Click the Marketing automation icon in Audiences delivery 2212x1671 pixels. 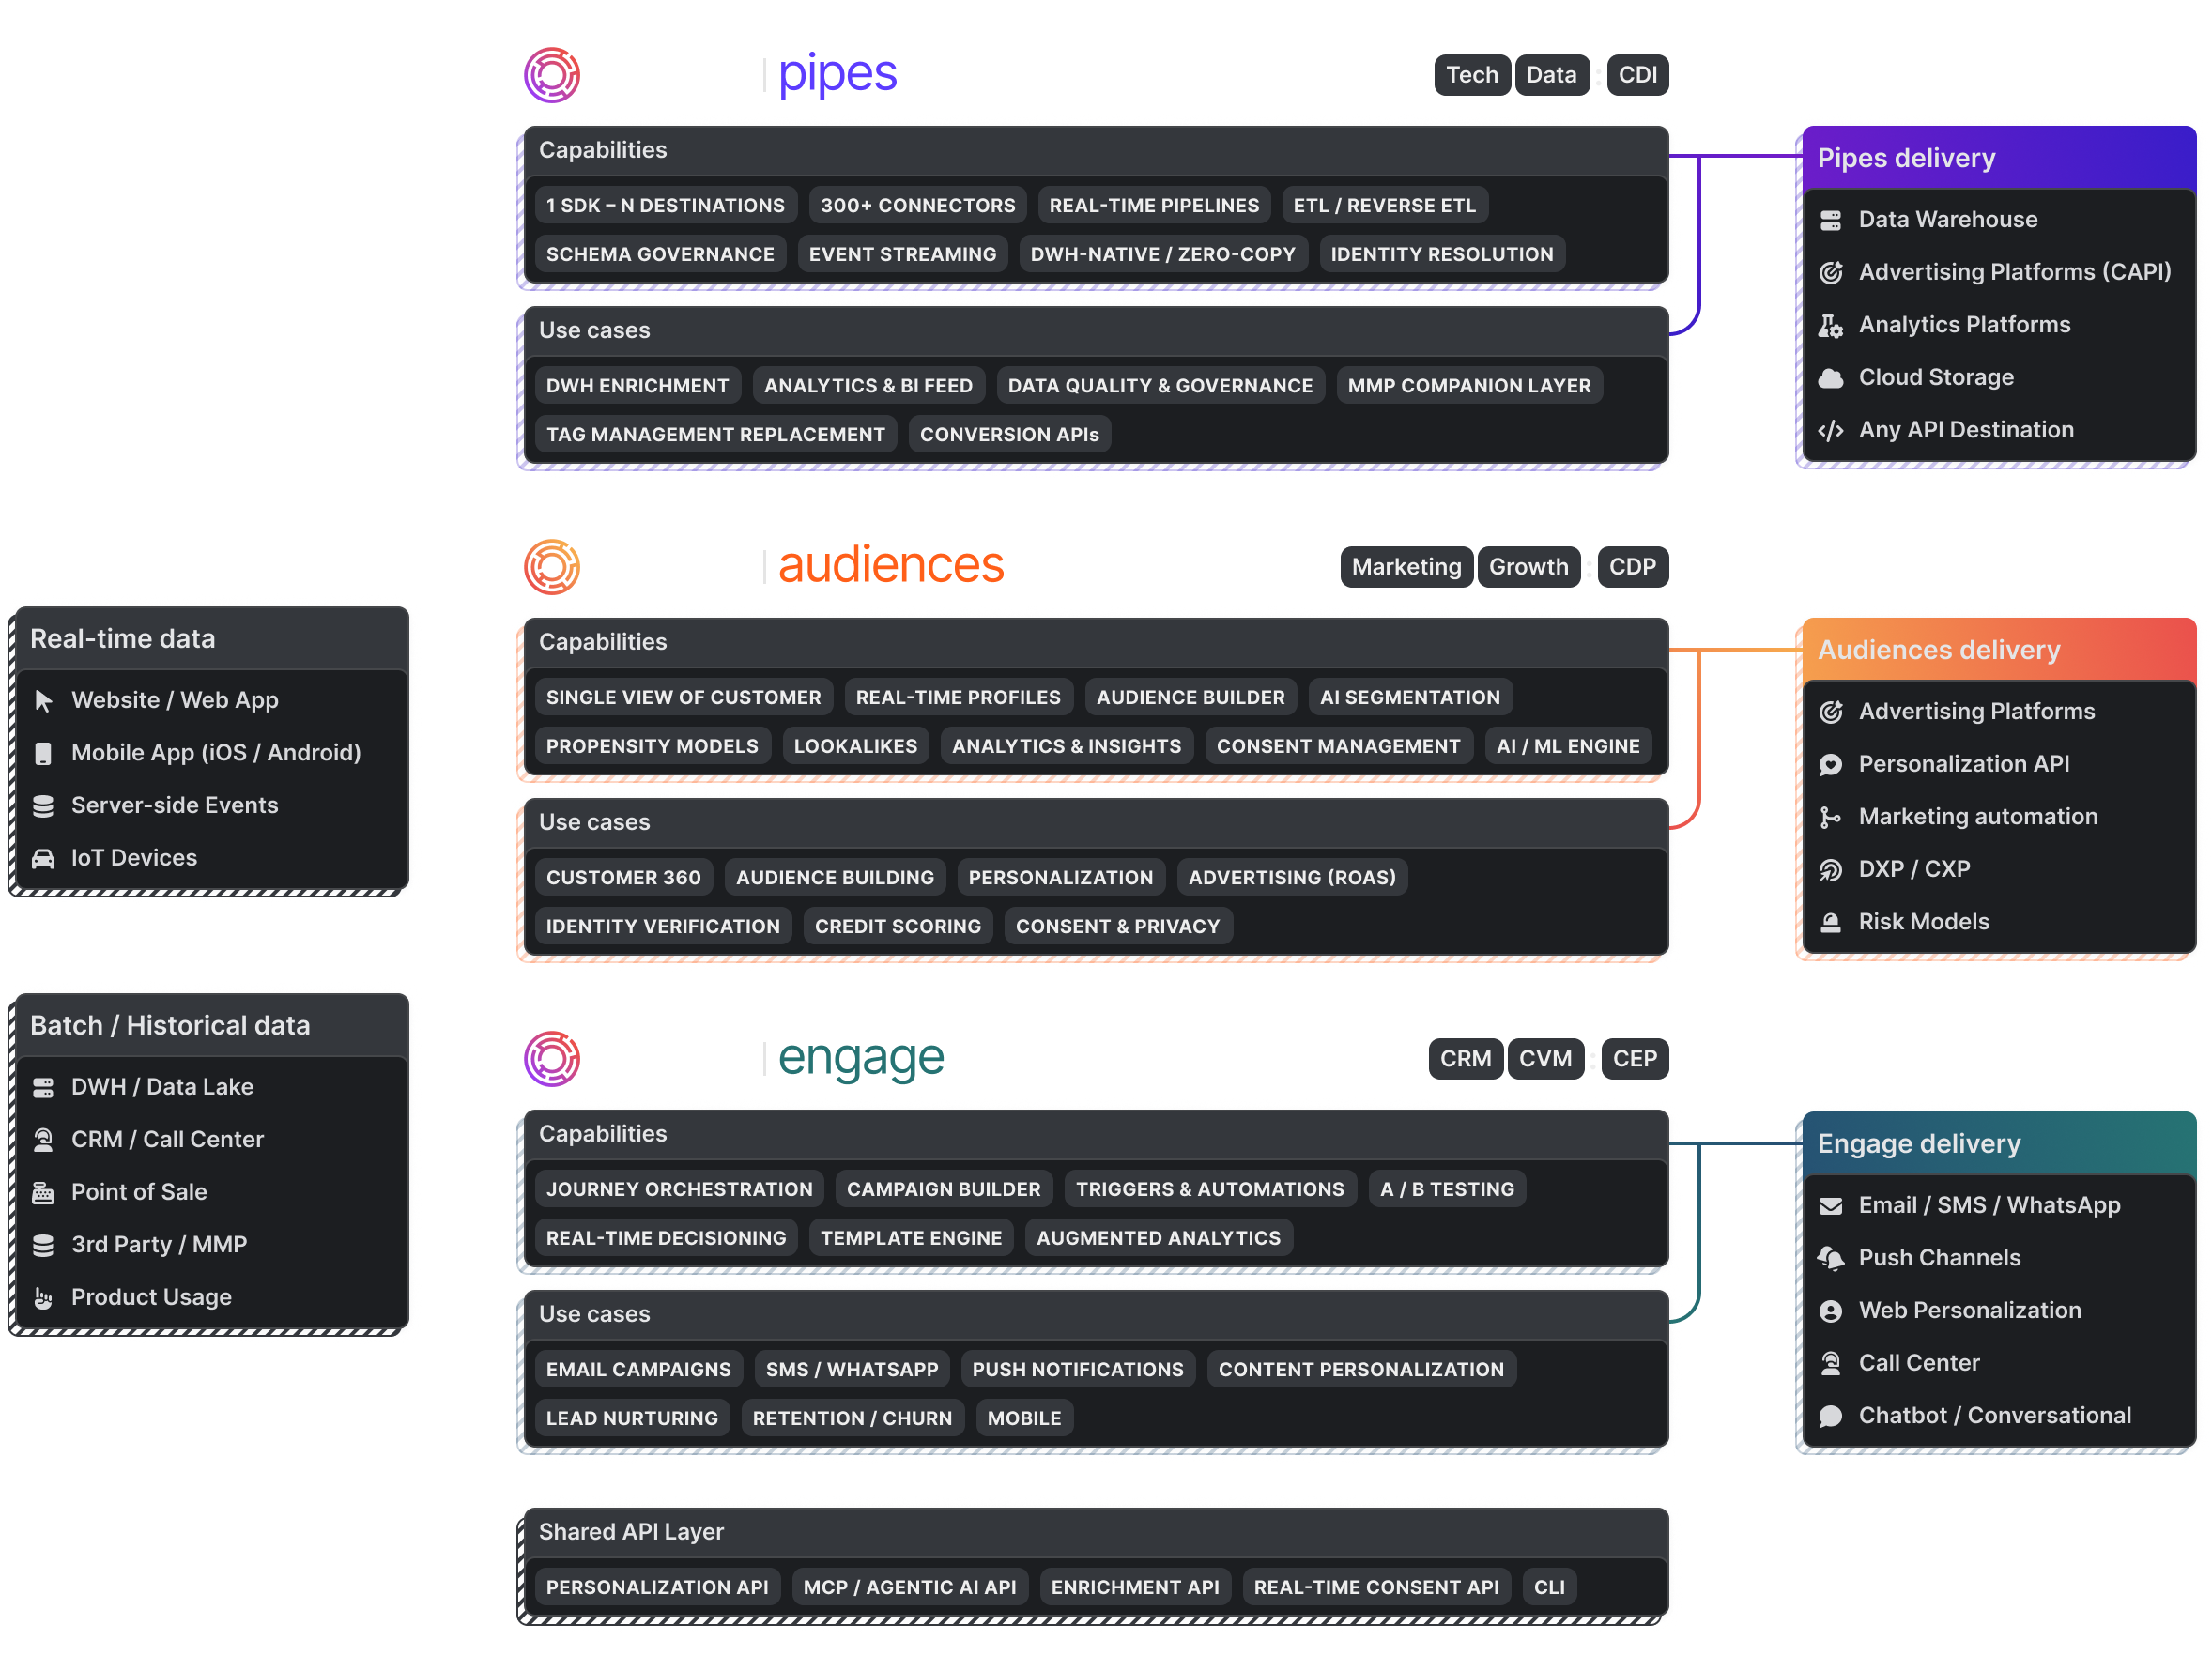click(1832, 816)
